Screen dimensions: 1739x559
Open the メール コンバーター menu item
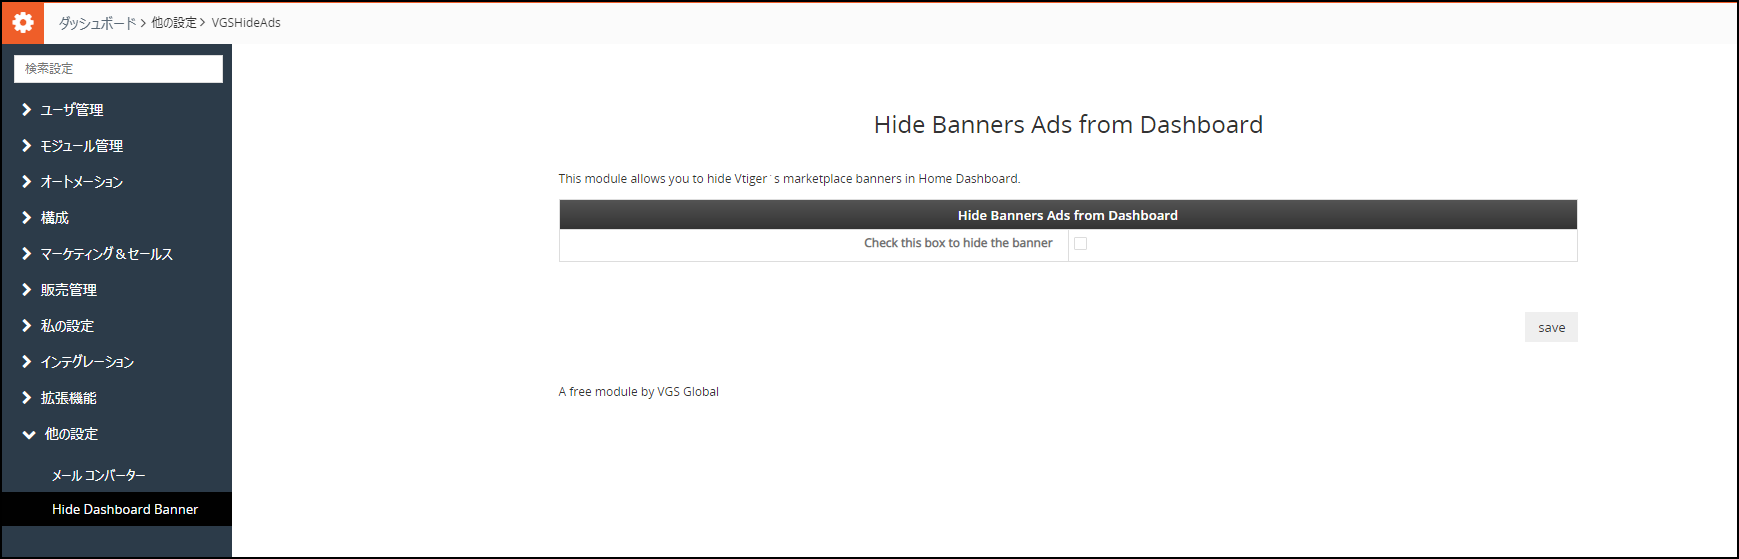click(98, 476)
